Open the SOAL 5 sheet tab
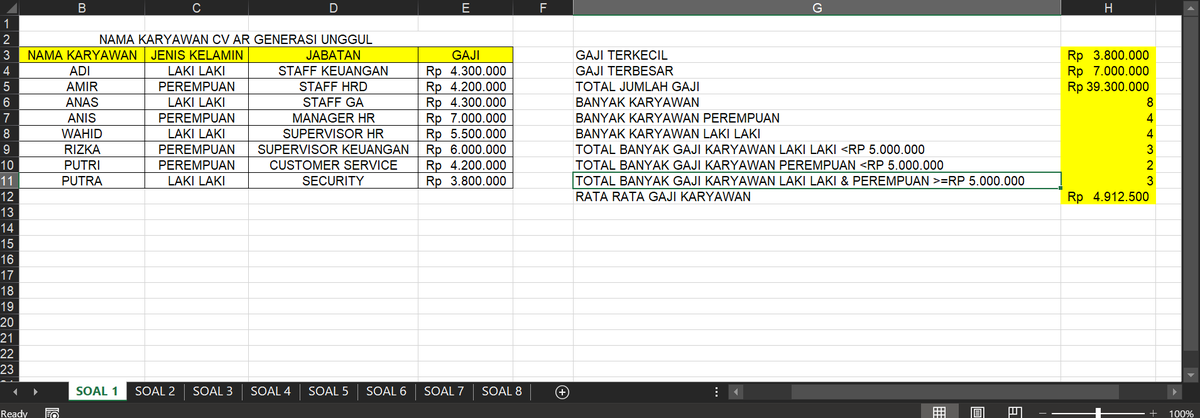The height and width of the screenshot is (418, 1200). [x=329, y=392]
